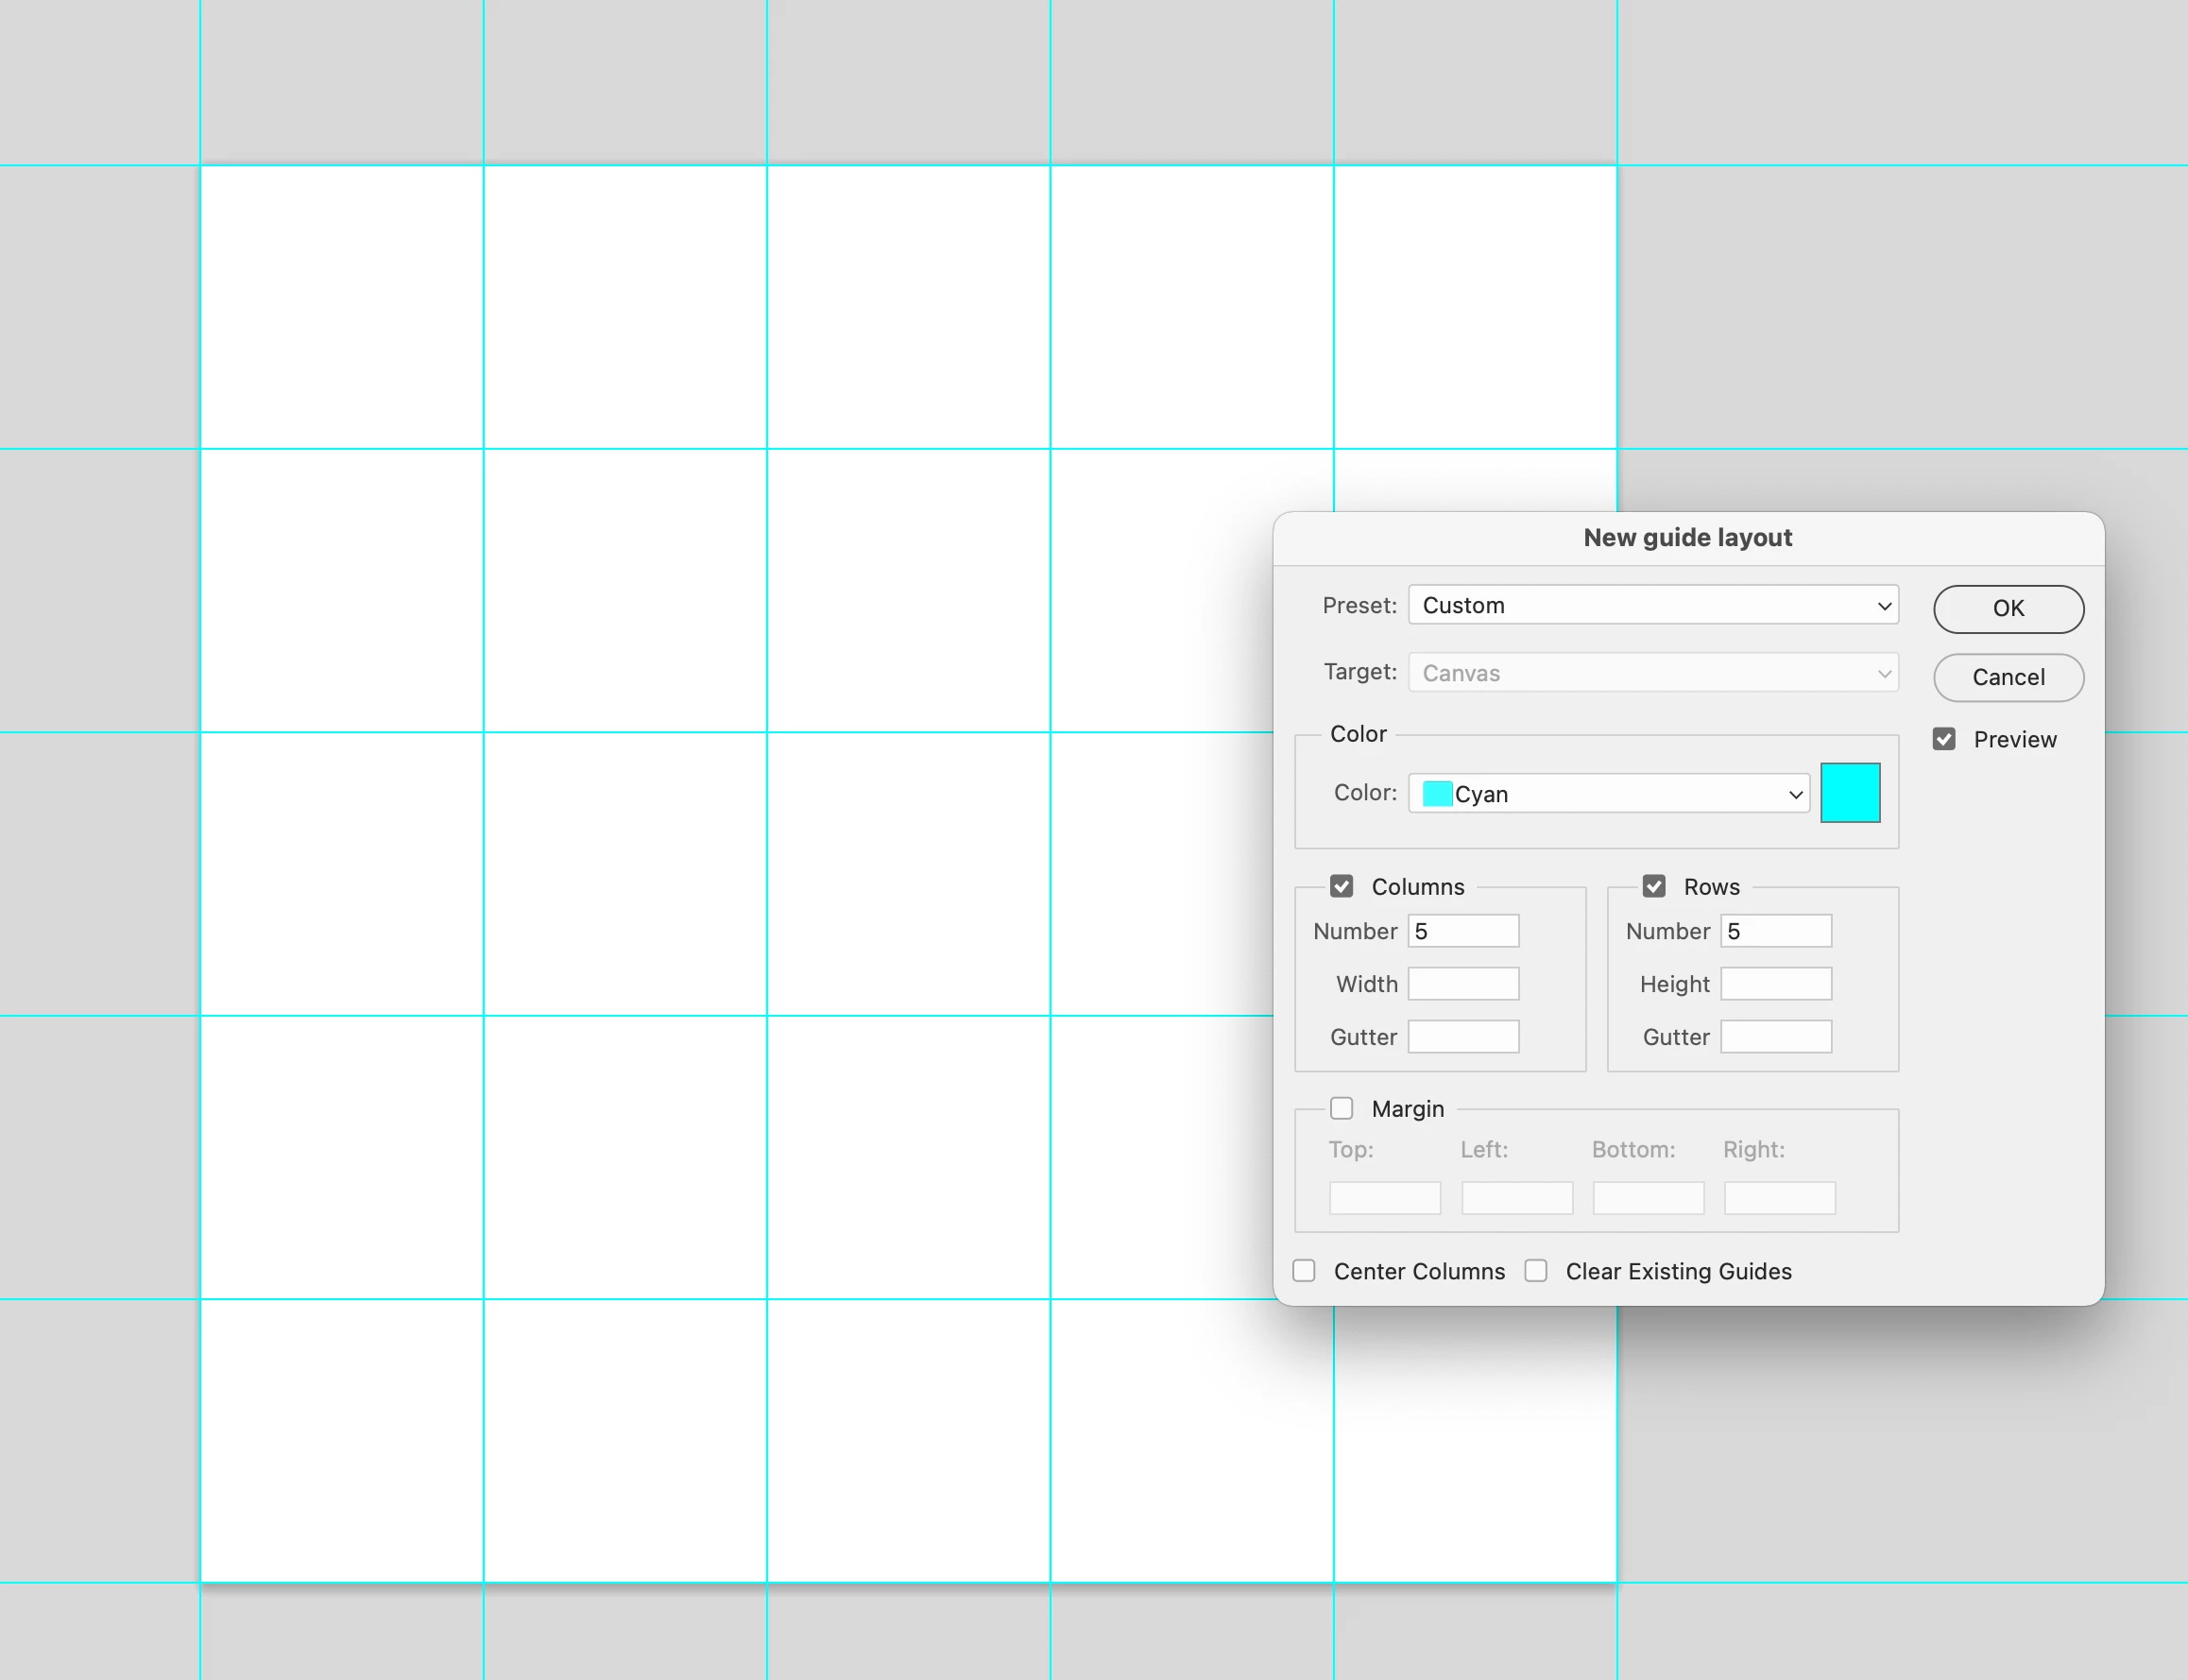This screenshot has width=2188, height=1680.
Task: Open the Preset dropdown
Action: tap(1653, 606)
